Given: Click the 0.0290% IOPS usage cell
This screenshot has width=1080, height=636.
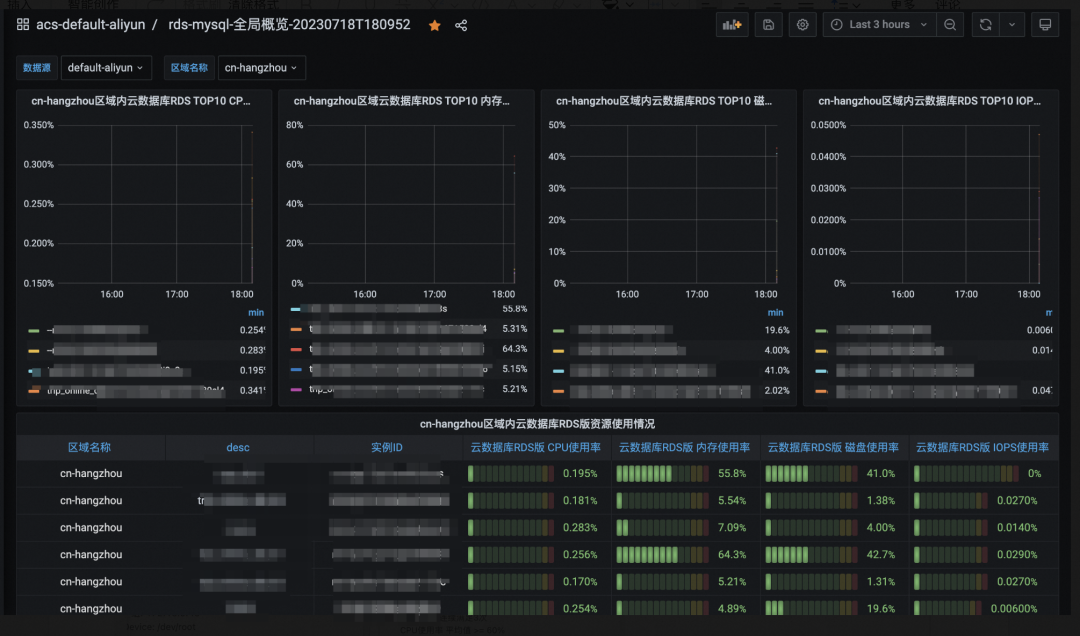Looking at the screenshot, I should pyautogui.click(x=982, y=554).
